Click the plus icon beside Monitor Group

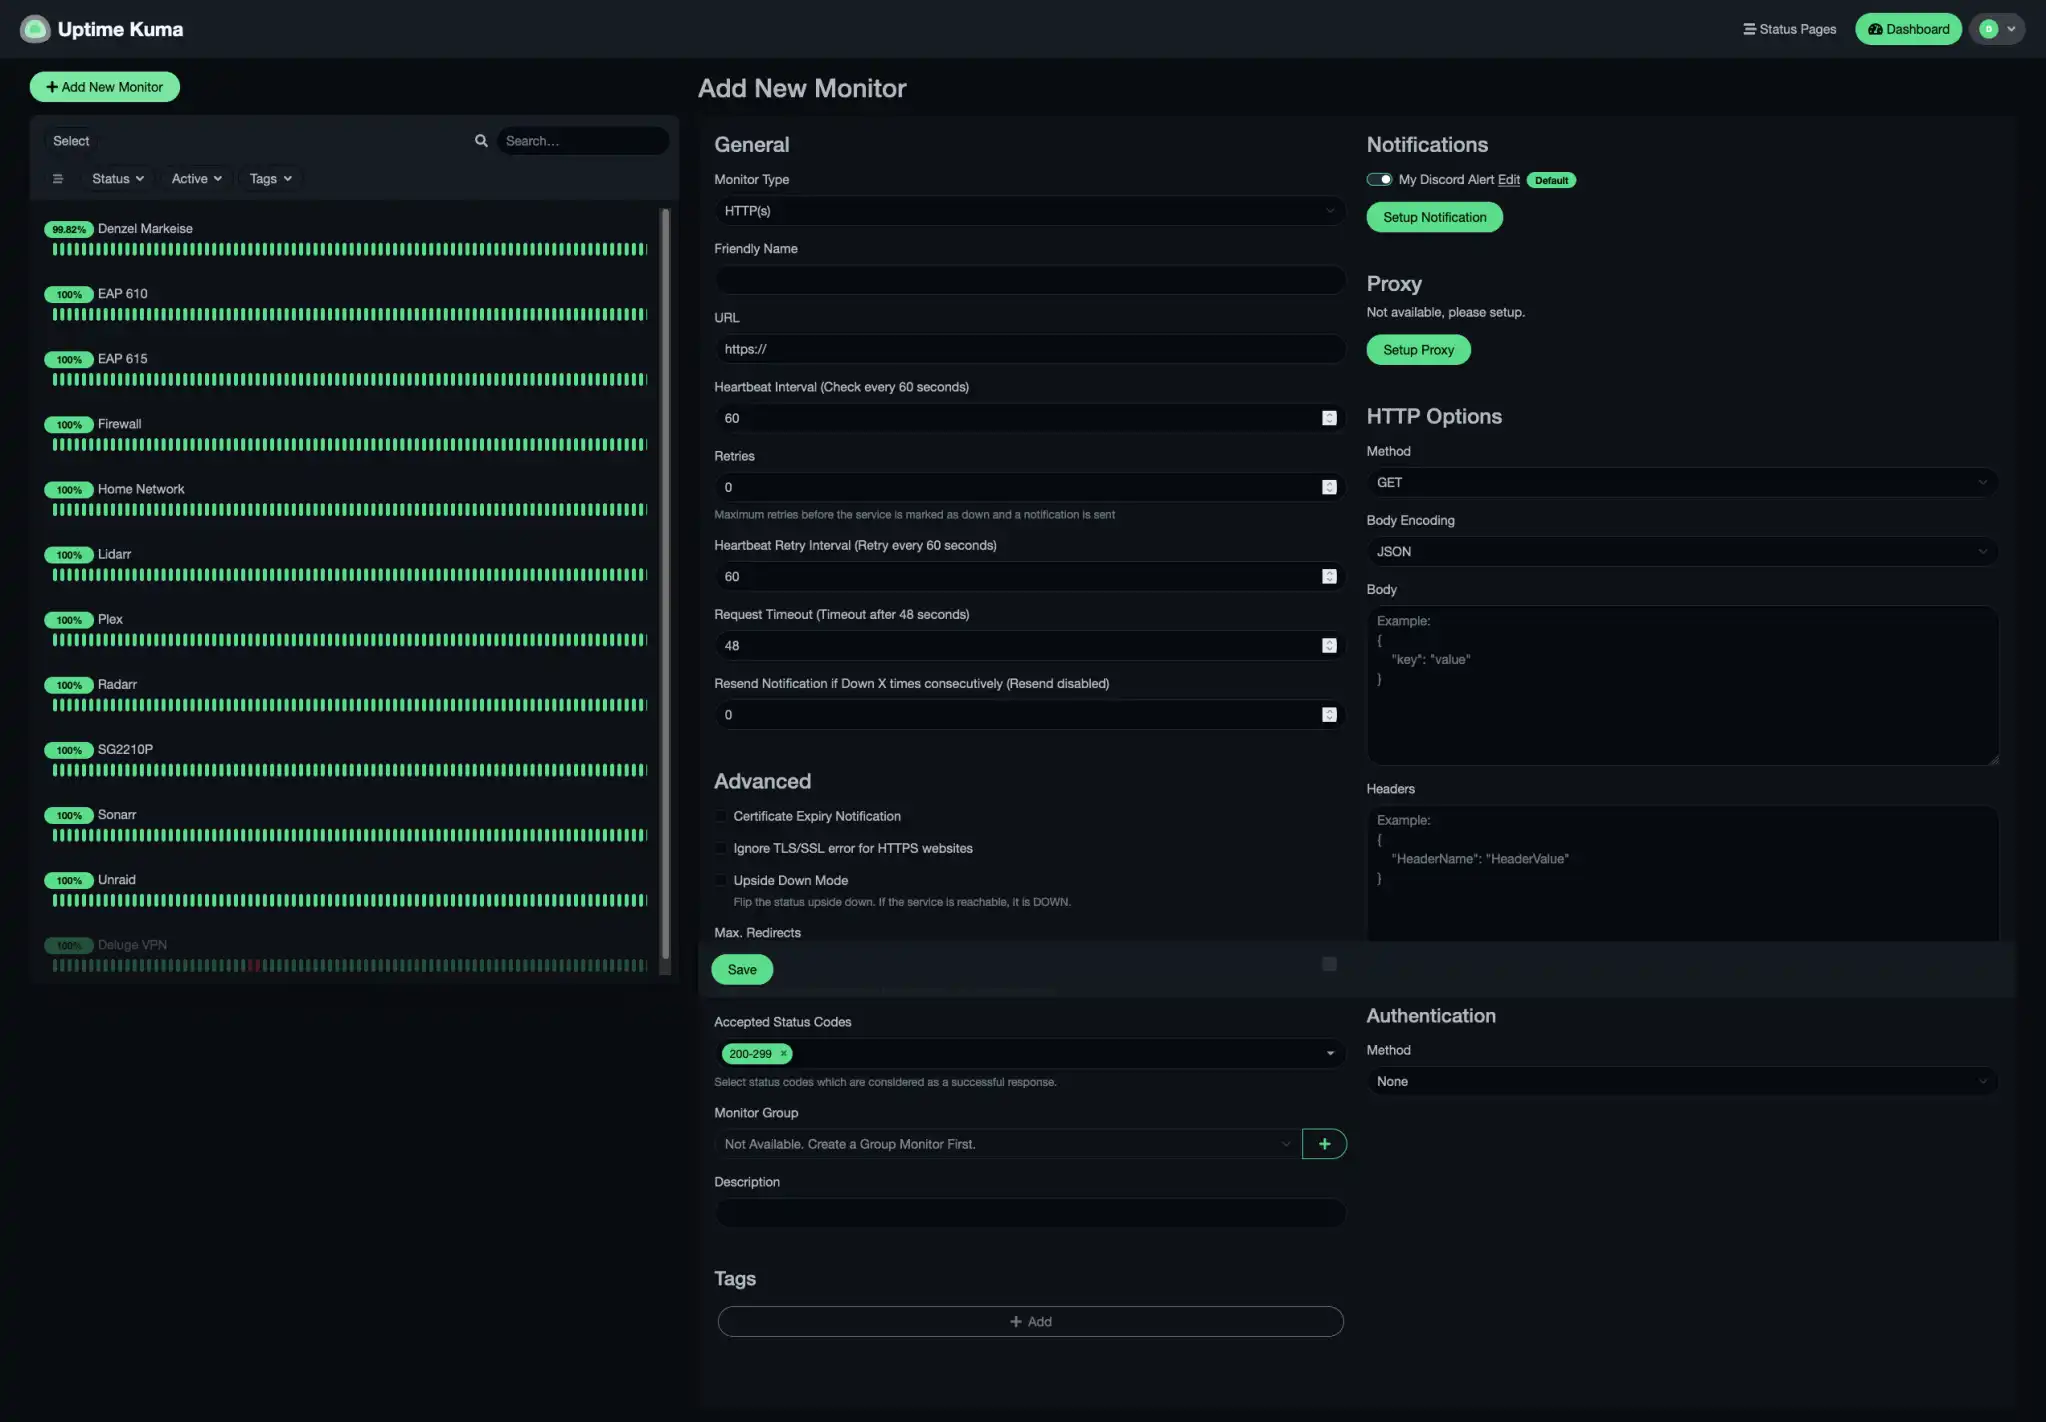1324,1144
